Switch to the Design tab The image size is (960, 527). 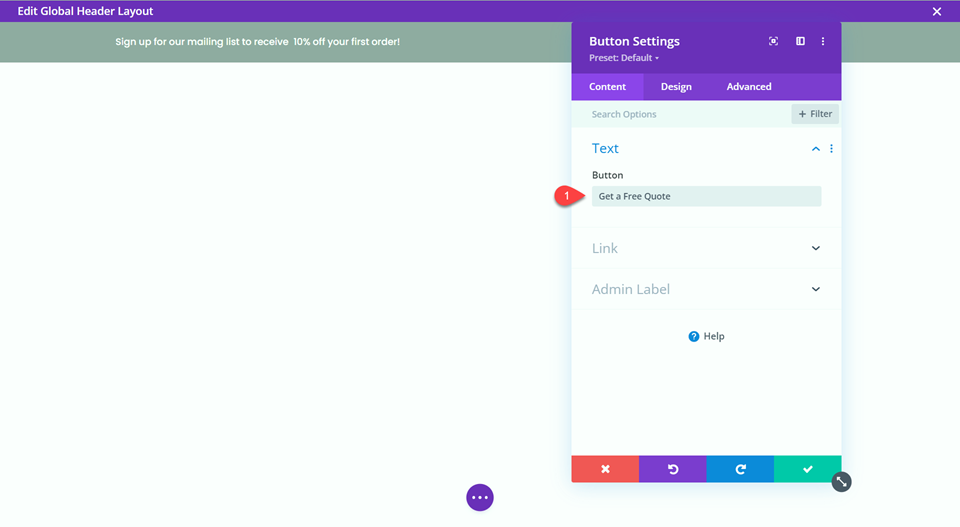676,86
